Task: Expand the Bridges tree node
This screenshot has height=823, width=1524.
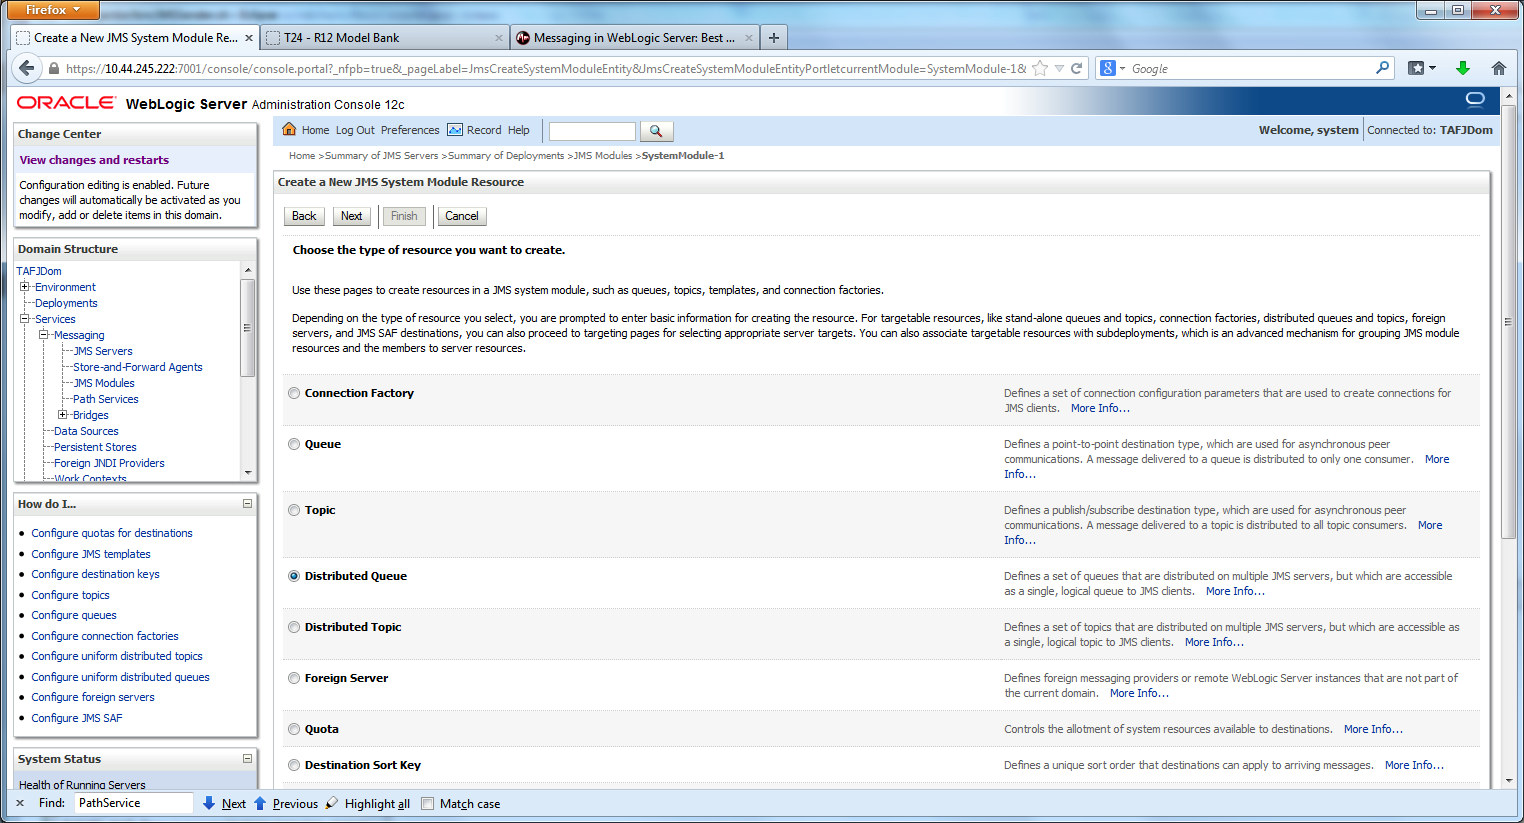Action: 63,415
